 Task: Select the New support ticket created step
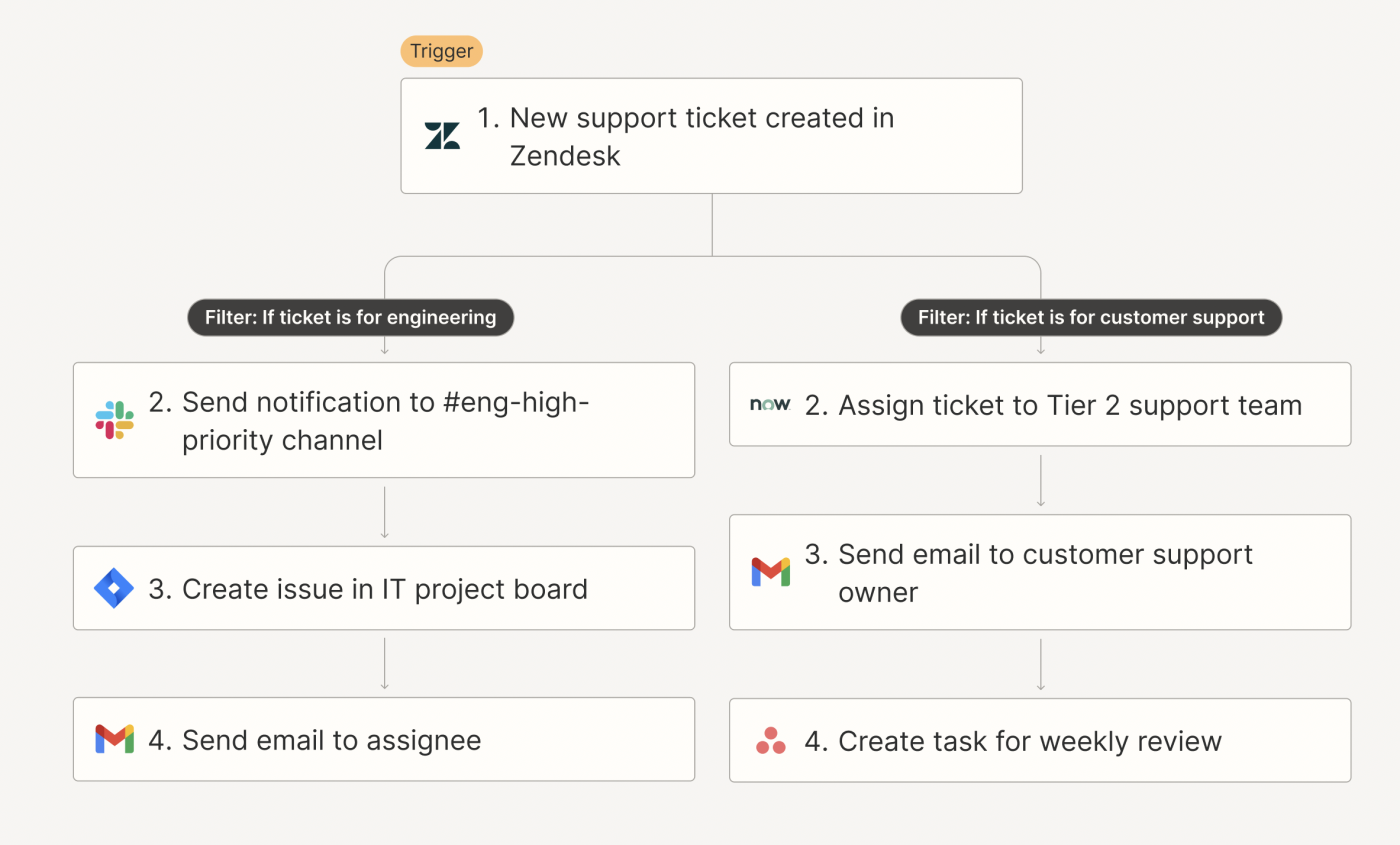[x=711, y=136]
